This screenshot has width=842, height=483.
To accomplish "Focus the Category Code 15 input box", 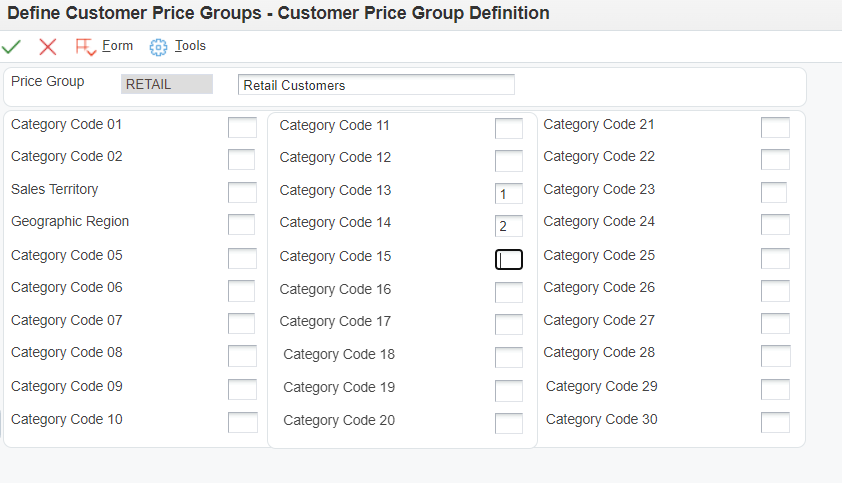I will click(x=508, y=259).
